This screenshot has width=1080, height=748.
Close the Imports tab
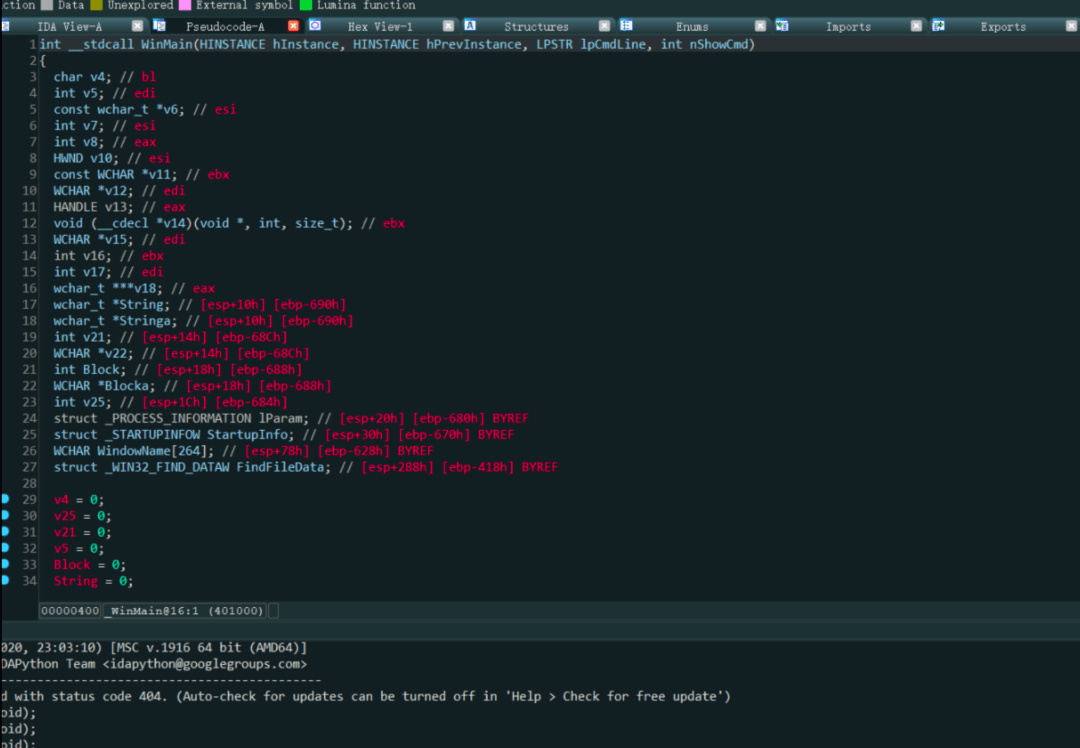915,25
